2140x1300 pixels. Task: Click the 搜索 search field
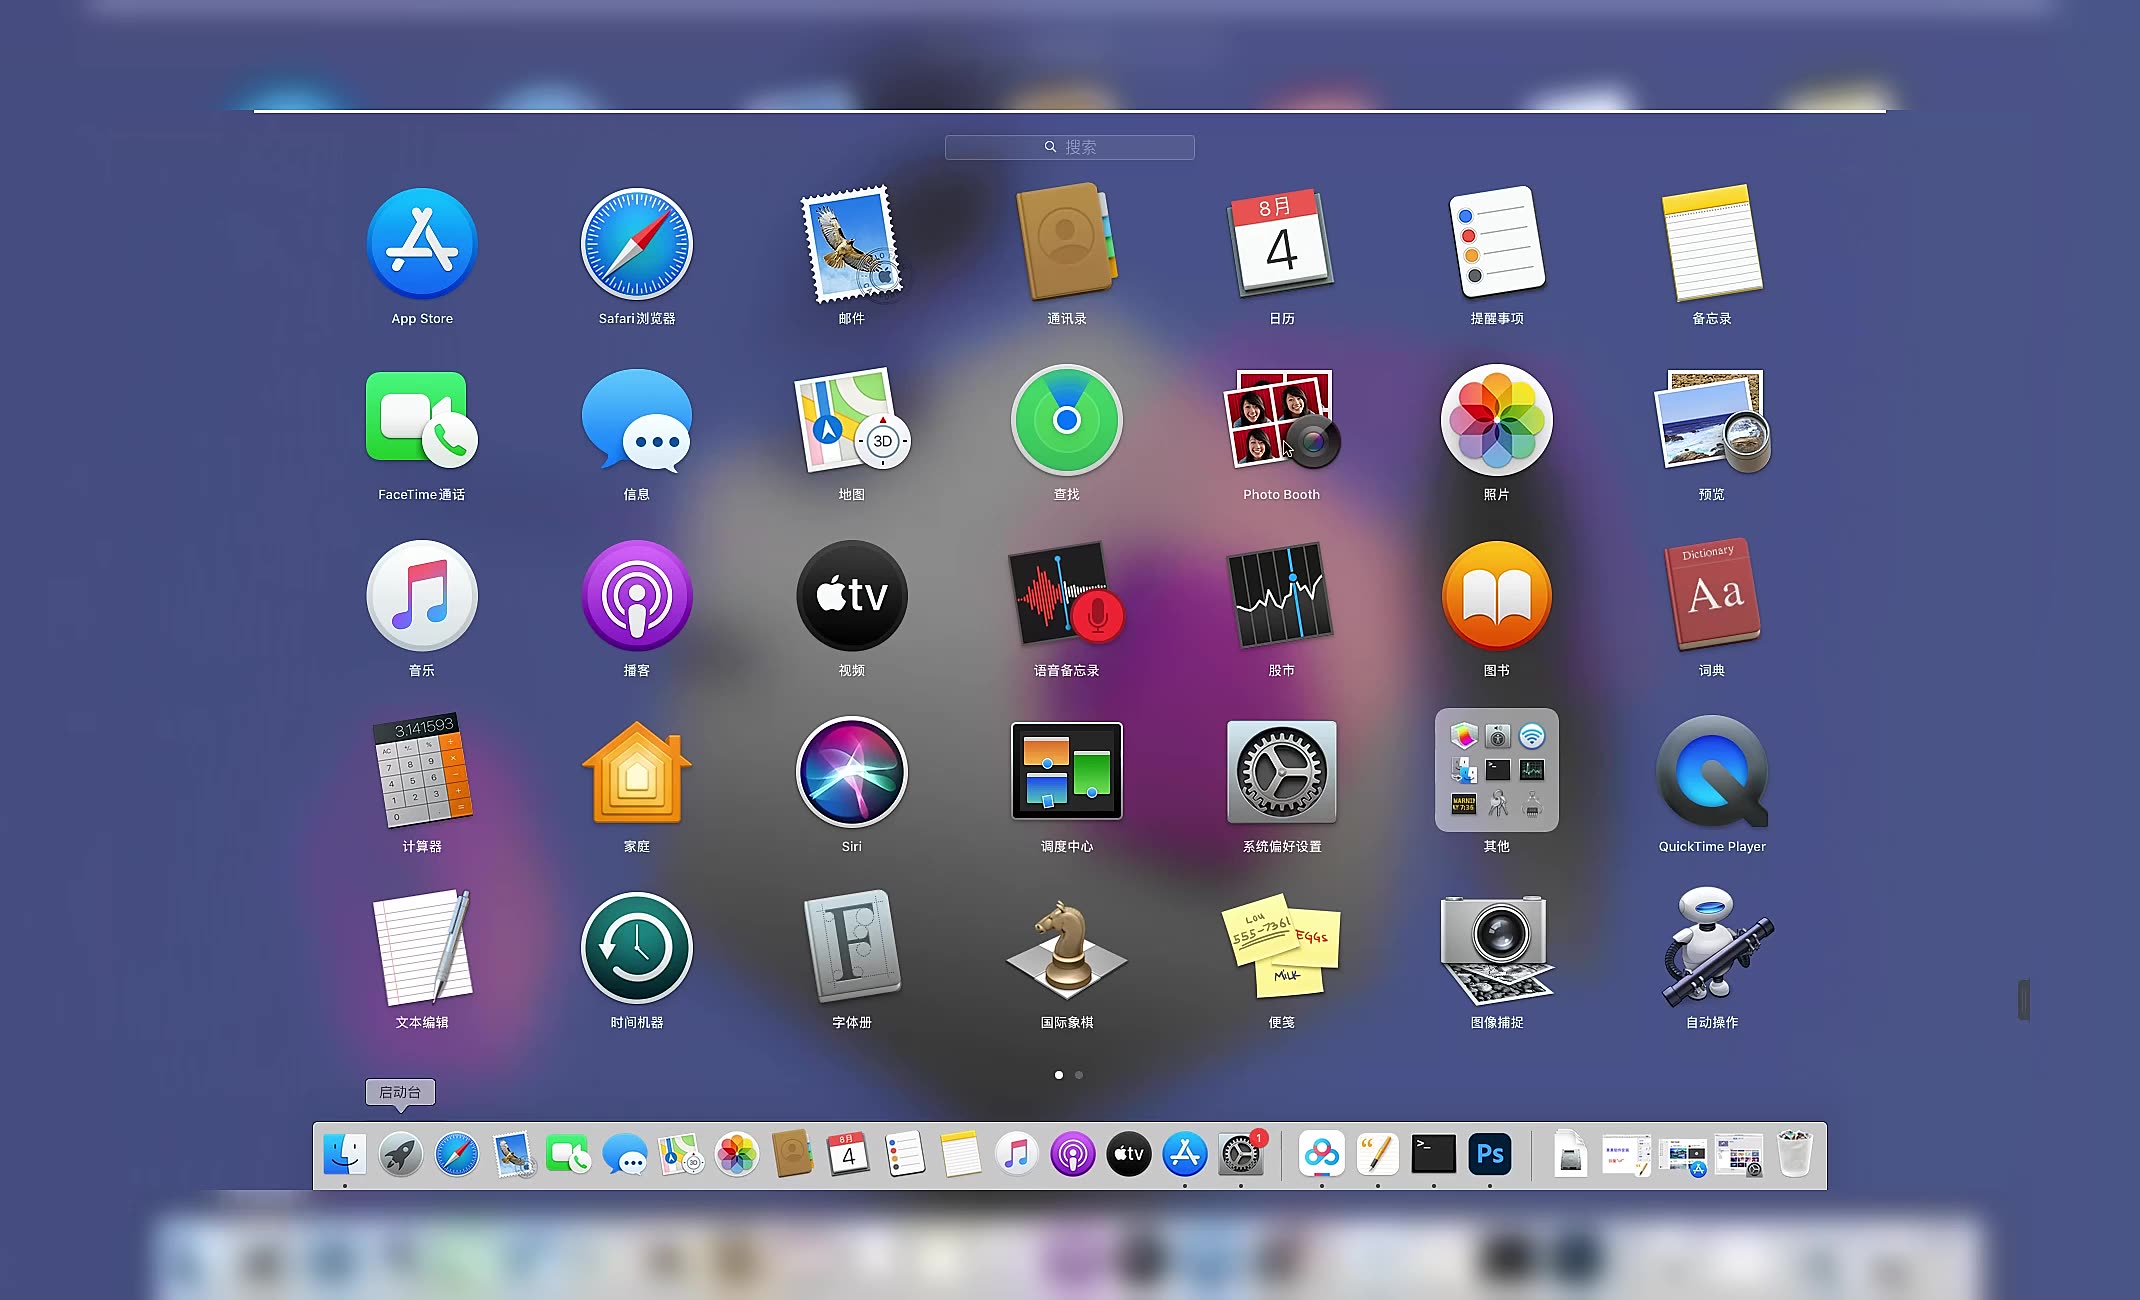pyautogui.click(x=1069, y=147)
